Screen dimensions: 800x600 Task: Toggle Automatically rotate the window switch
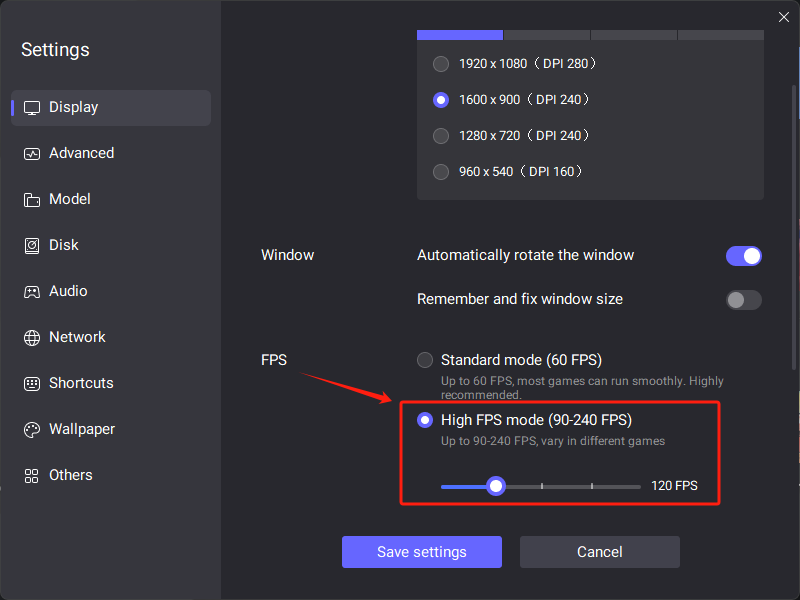(x=743, y=256)
